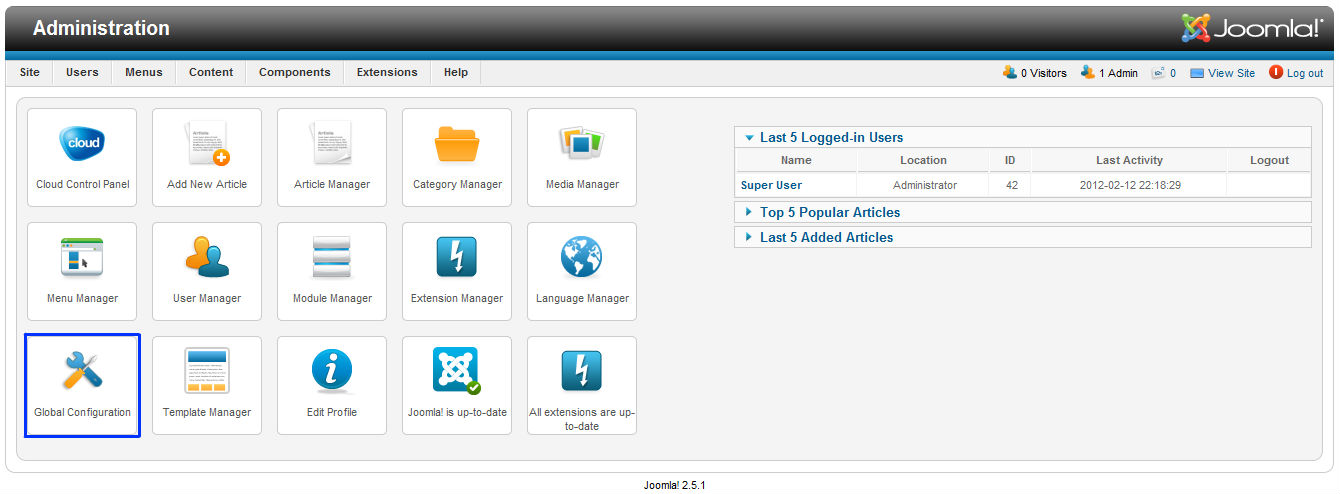Open the Help menu
1340x494 pixels.
pyautogui.click(x=456, y=72)
